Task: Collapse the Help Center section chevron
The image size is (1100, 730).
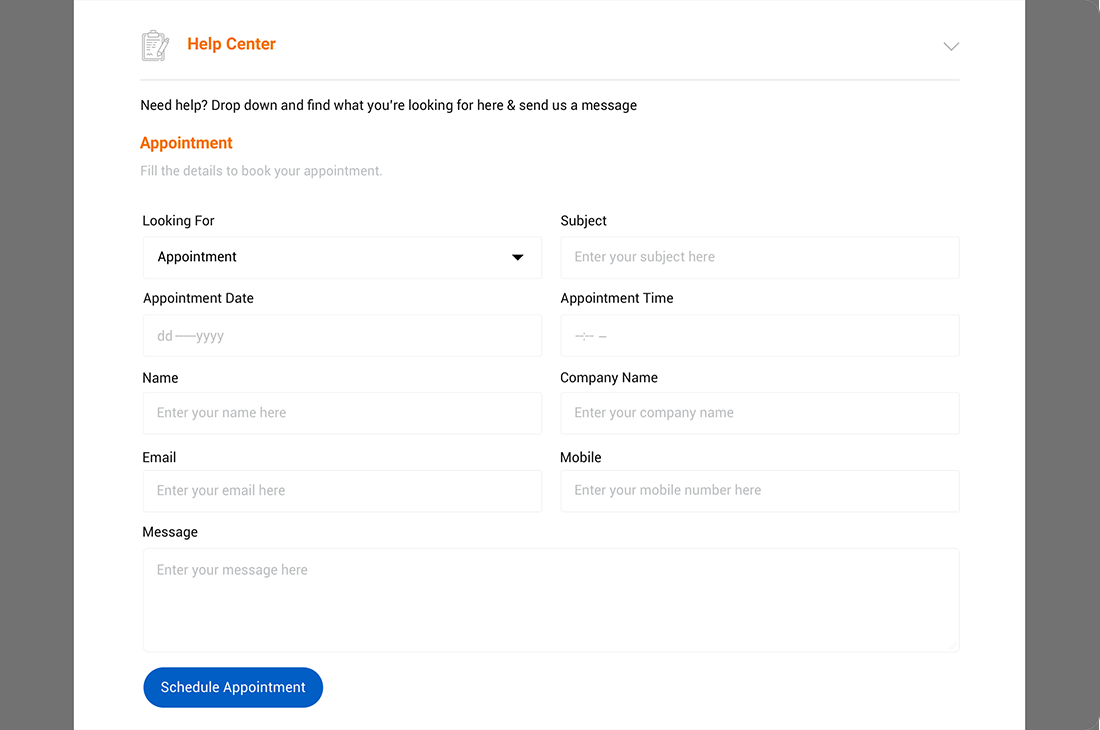Action: pos(951,46)
